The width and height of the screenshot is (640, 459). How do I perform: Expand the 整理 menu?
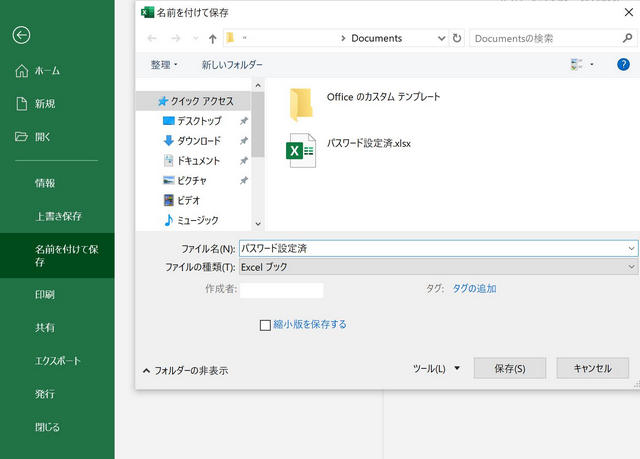tap(164, 65)
